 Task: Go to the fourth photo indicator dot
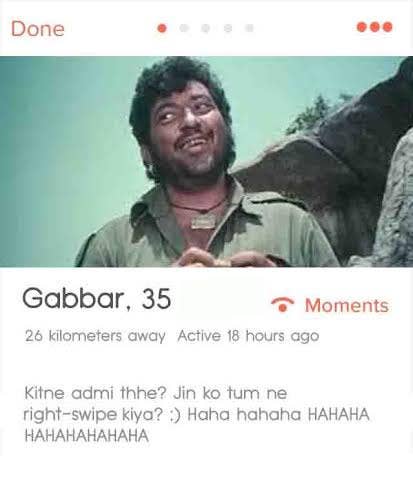click(228, 28)
